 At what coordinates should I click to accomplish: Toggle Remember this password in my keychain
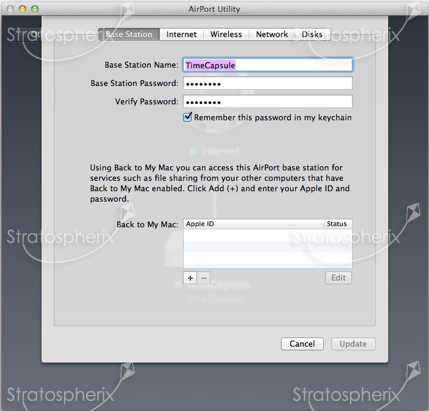coord(188,117)
